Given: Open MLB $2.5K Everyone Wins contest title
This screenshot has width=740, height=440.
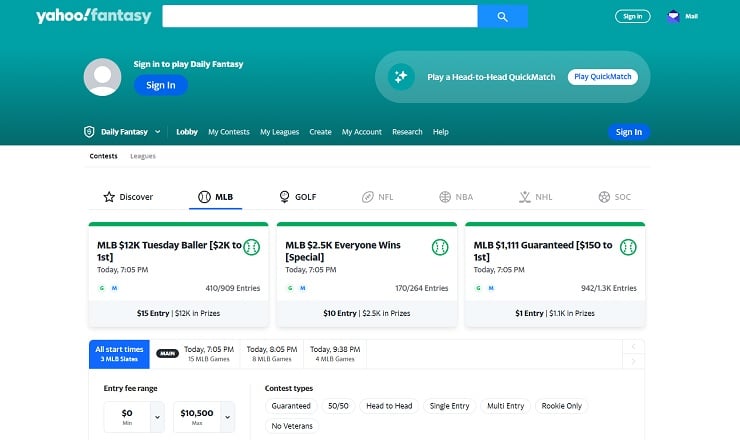Looking at the screenshot, I should [x=343, y=251].
